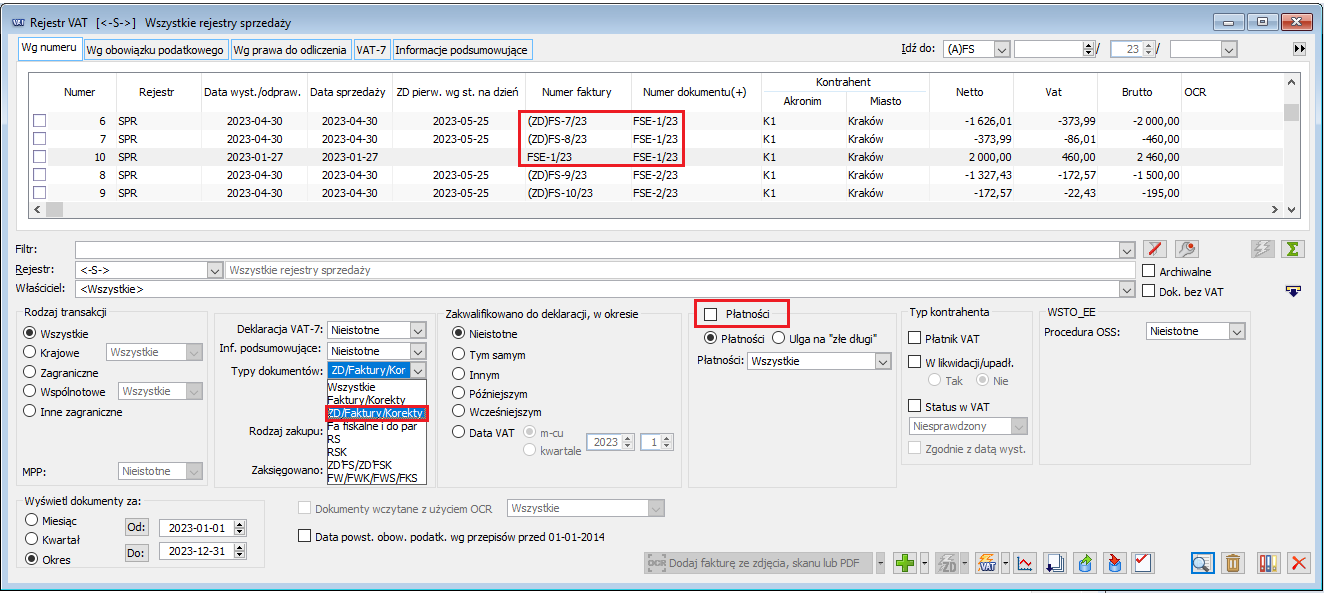Screen dimensions: 1325x594
Task: Click the Brutto column header
Action: point(1136,92)
